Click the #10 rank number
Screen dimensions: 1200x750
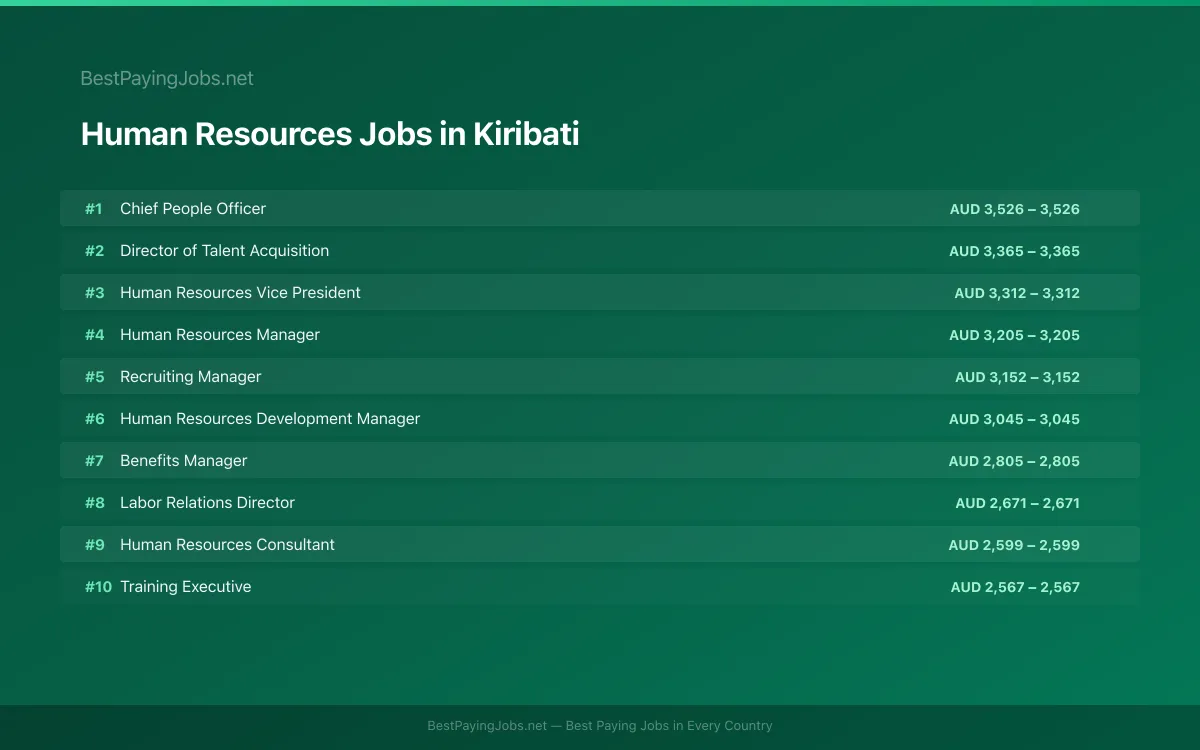[98, 587]
